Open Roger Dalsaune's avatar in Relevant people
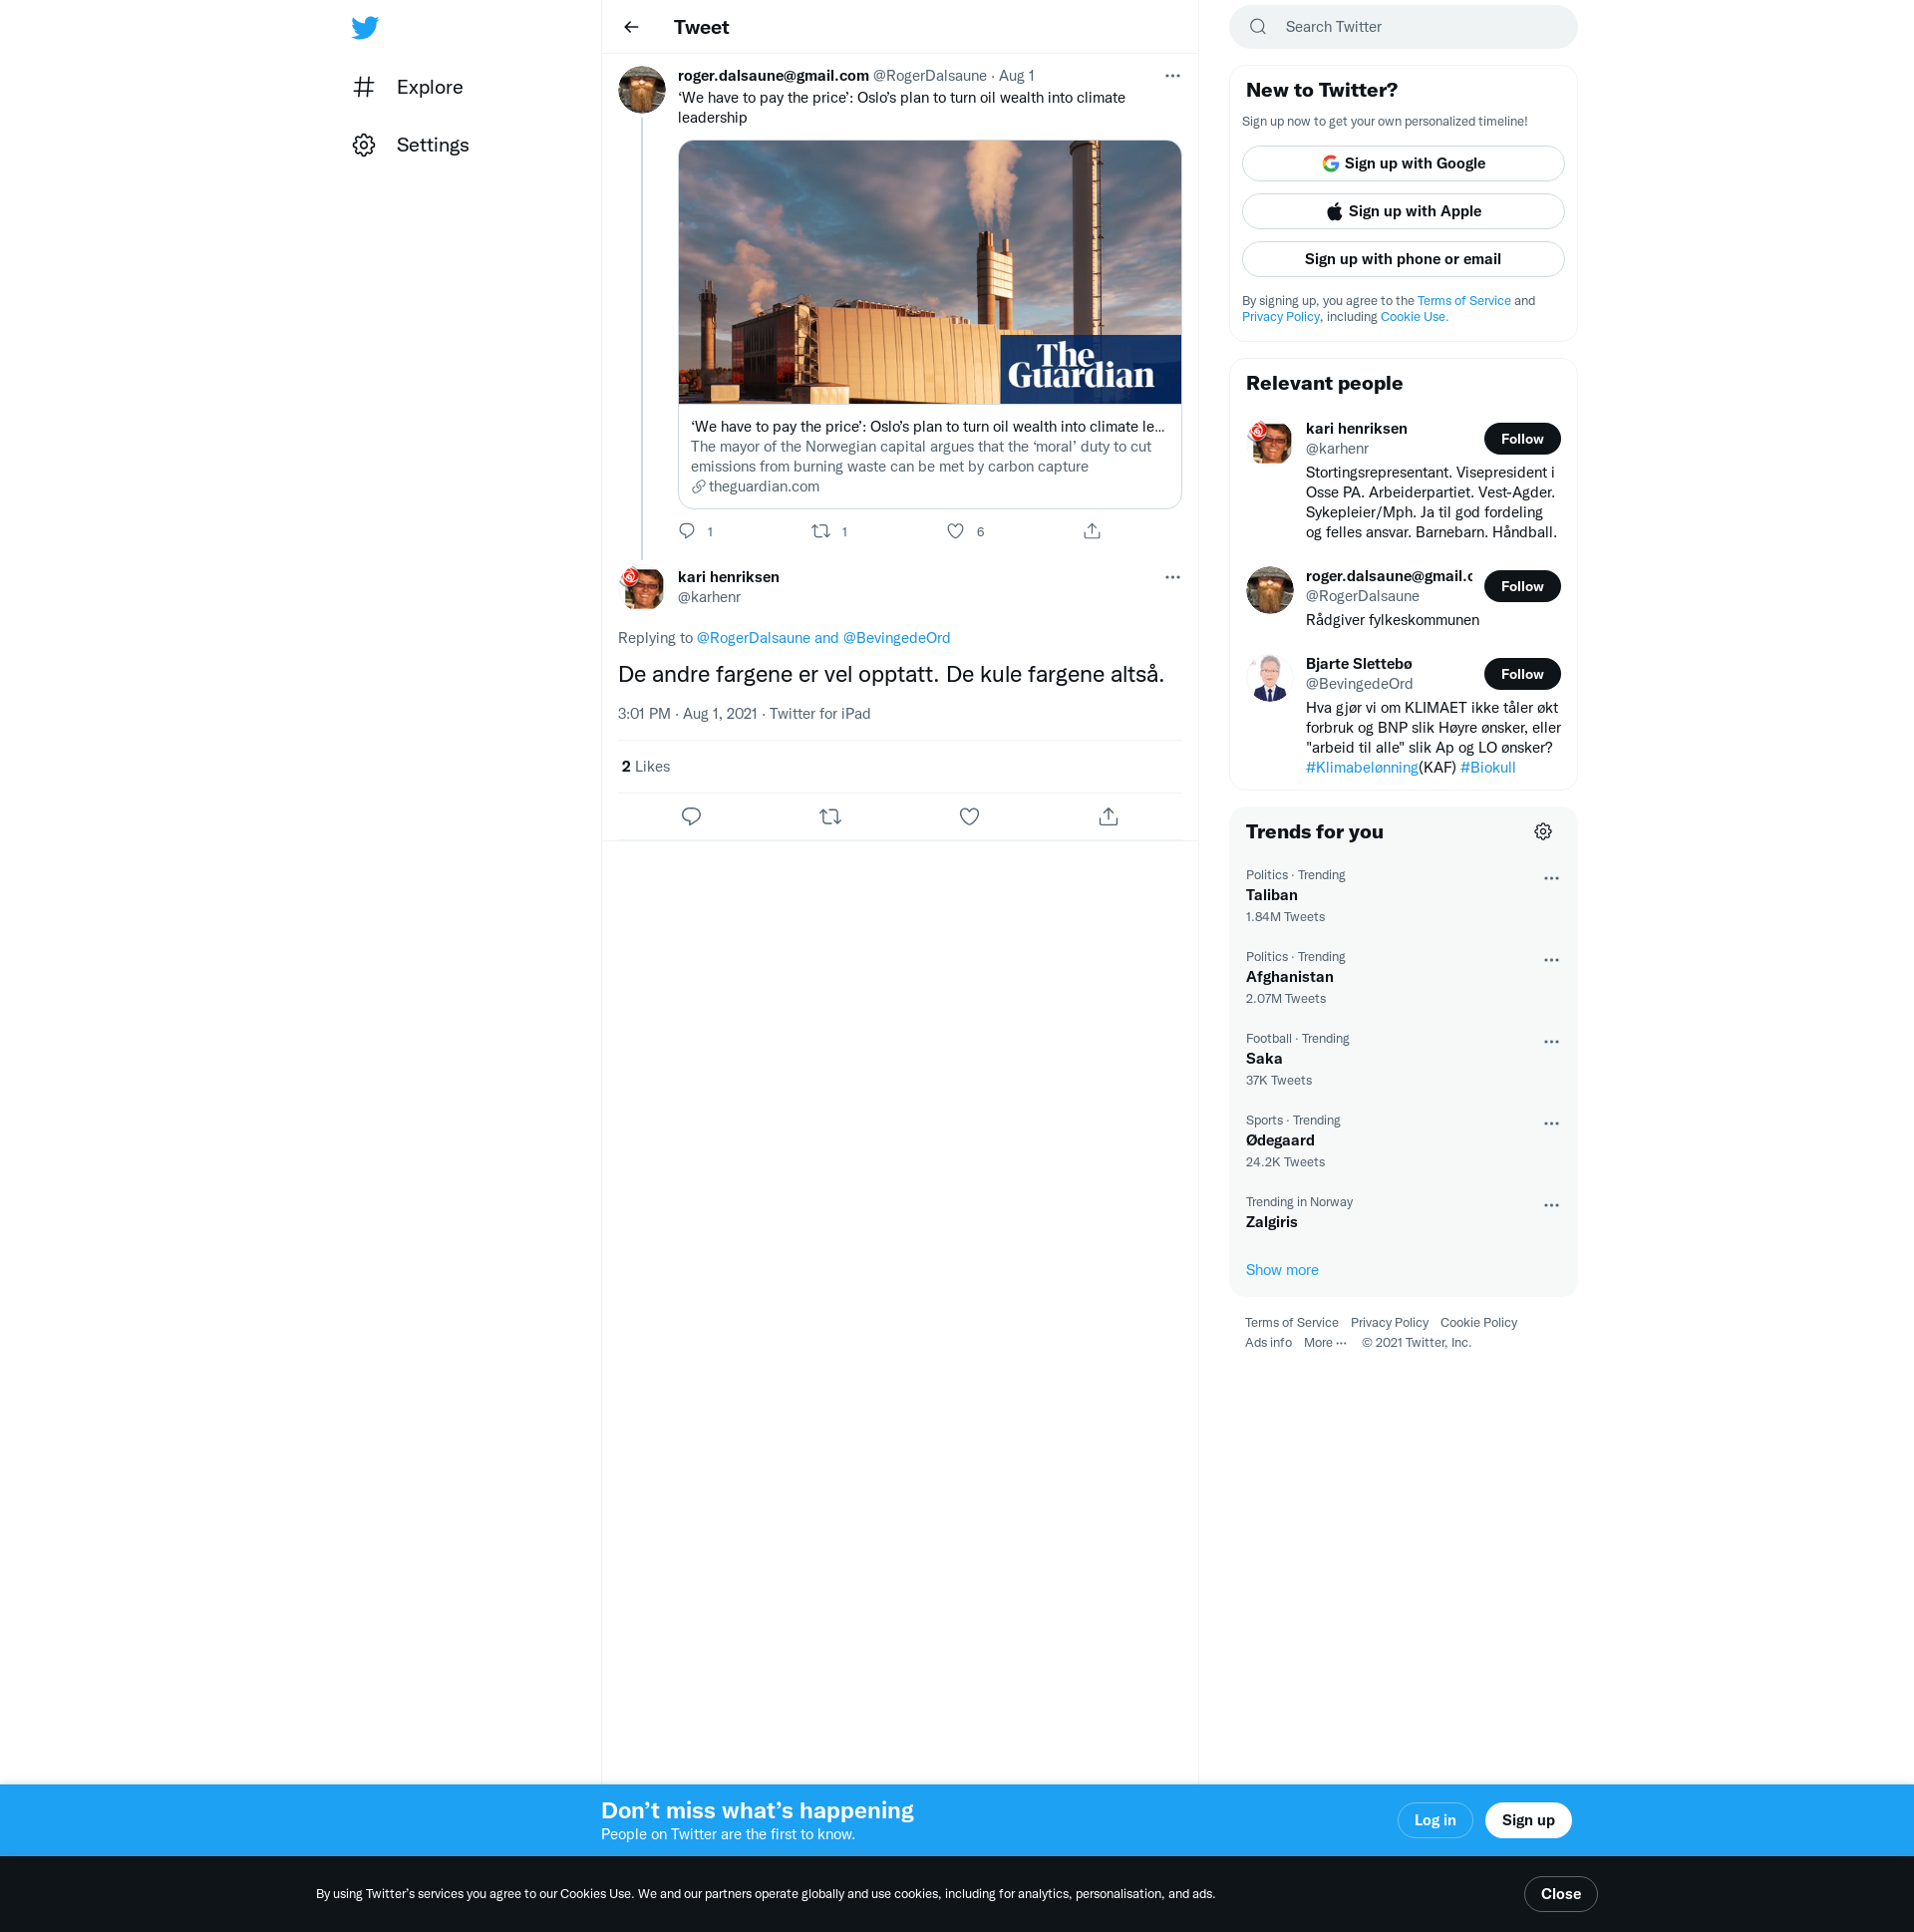The image size is (1914, 1932). tap(1269, 590)
